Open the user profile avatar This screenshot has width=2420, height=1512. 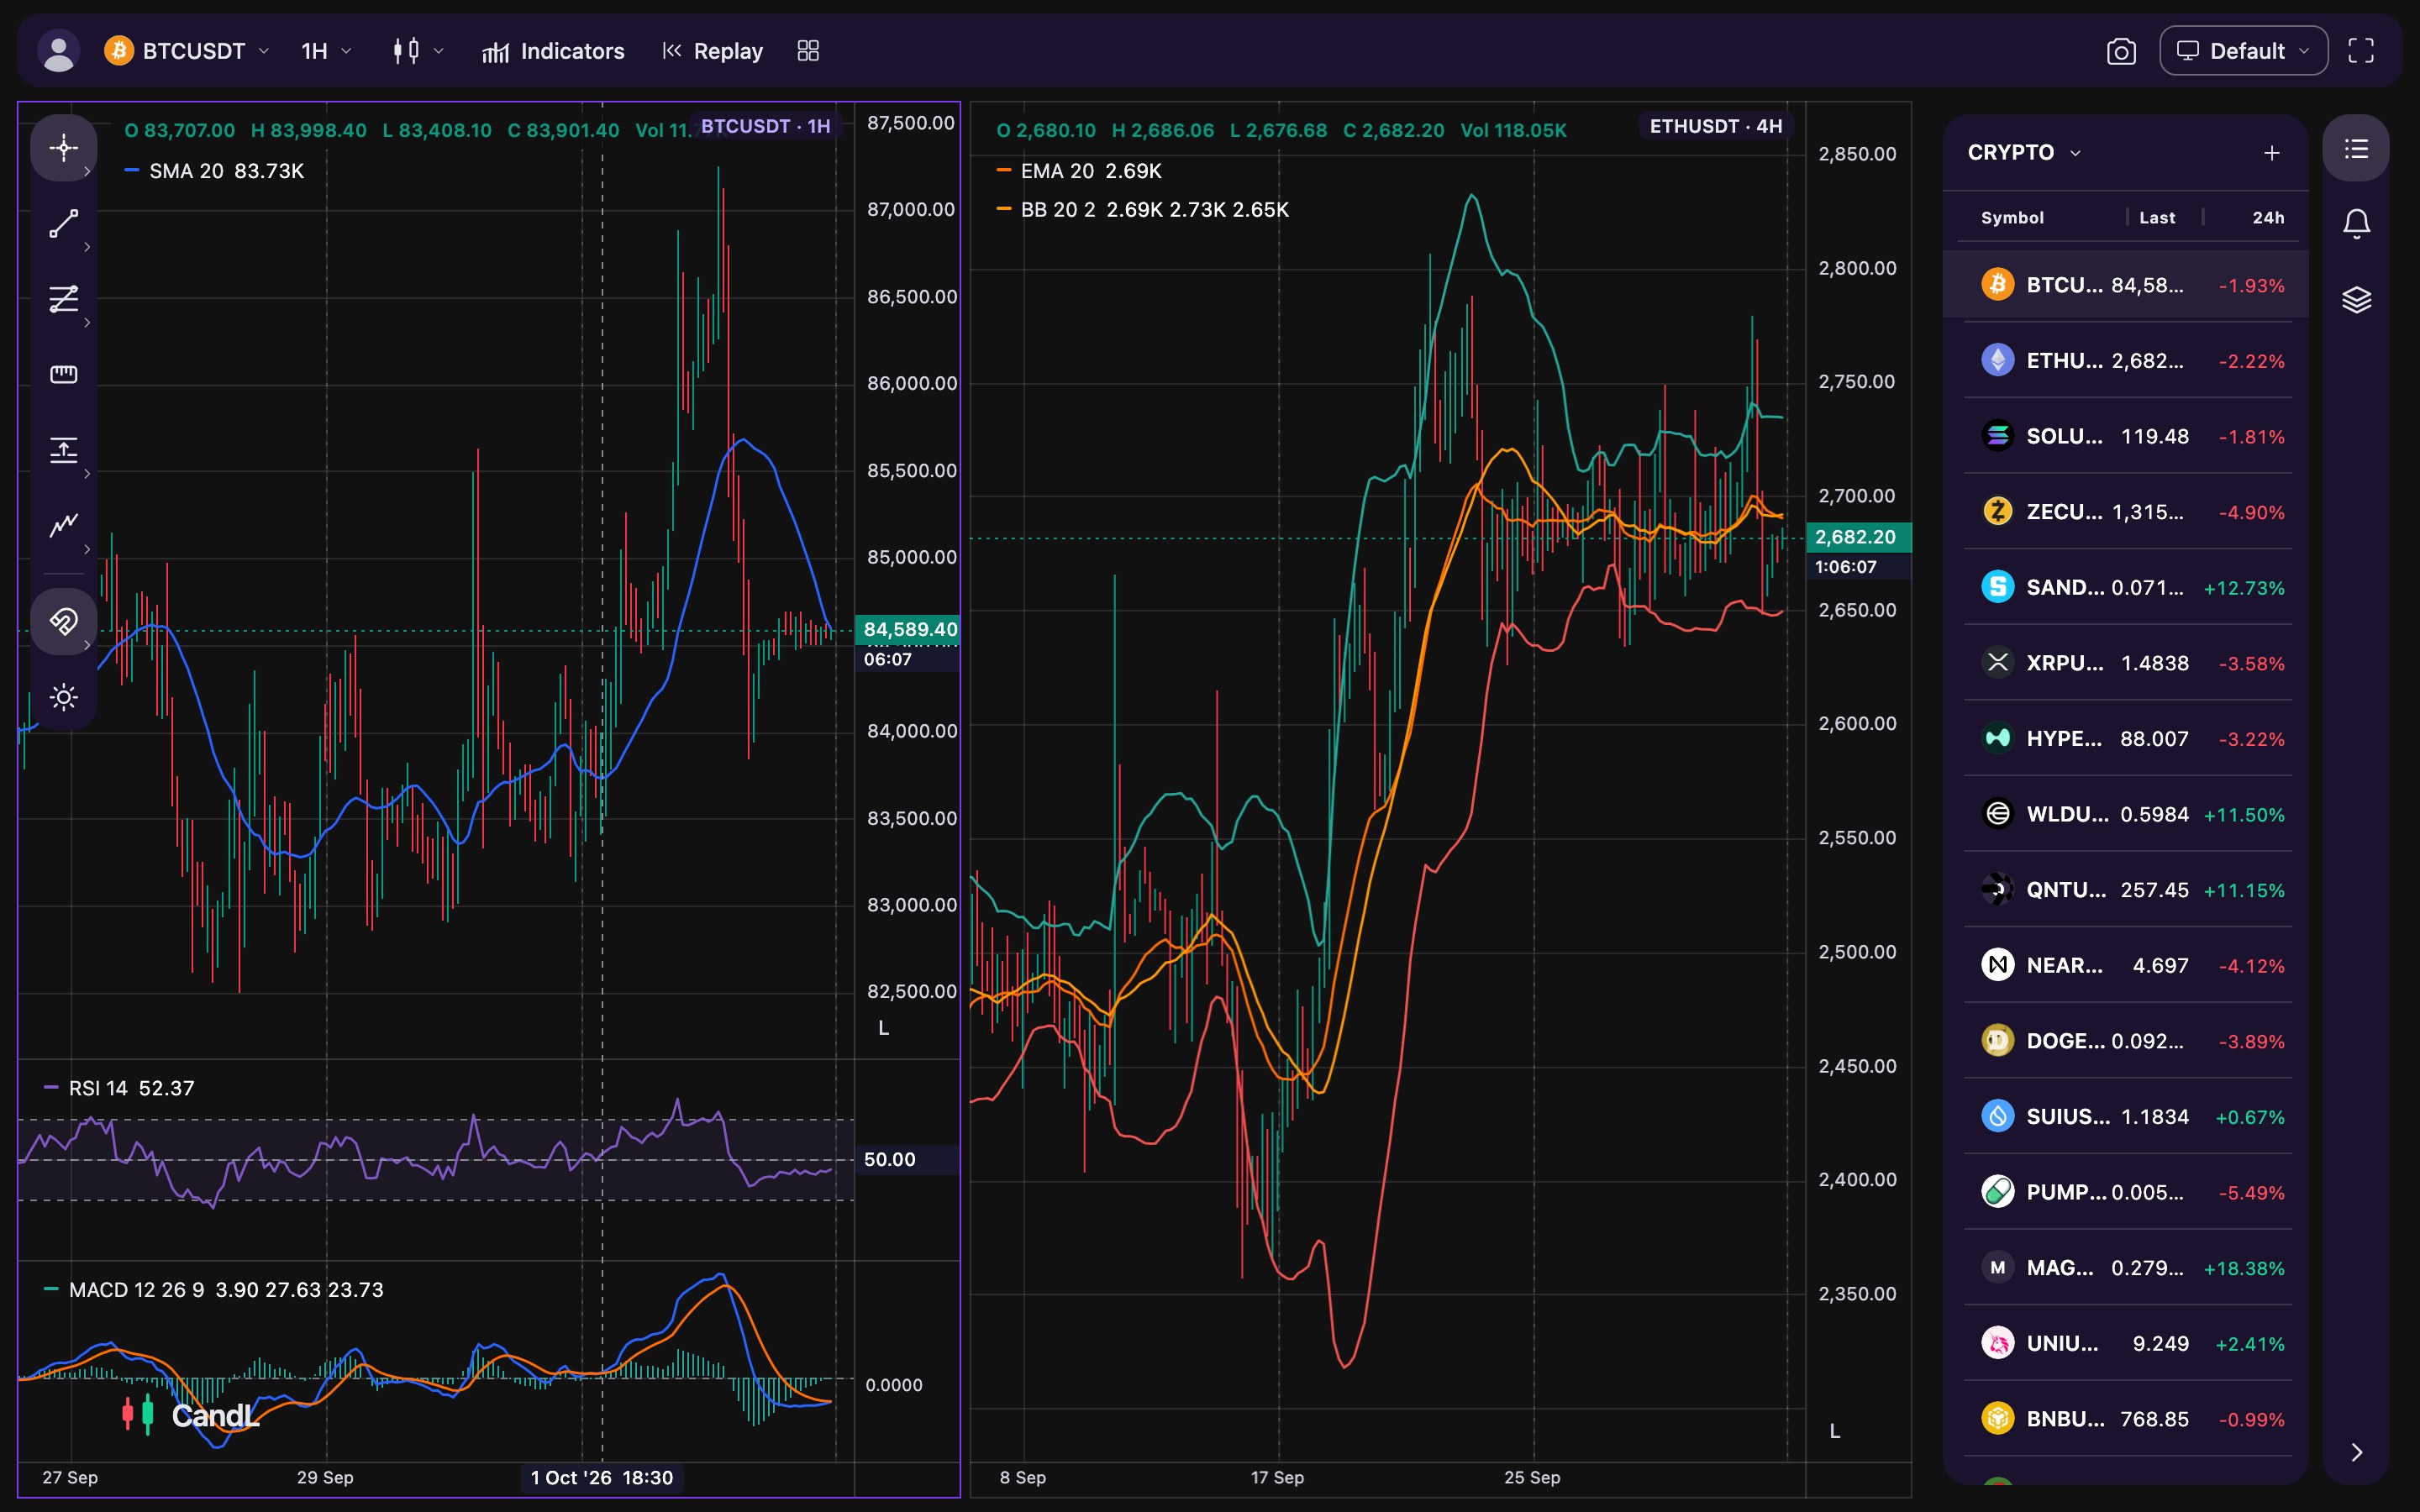point(59,51)
